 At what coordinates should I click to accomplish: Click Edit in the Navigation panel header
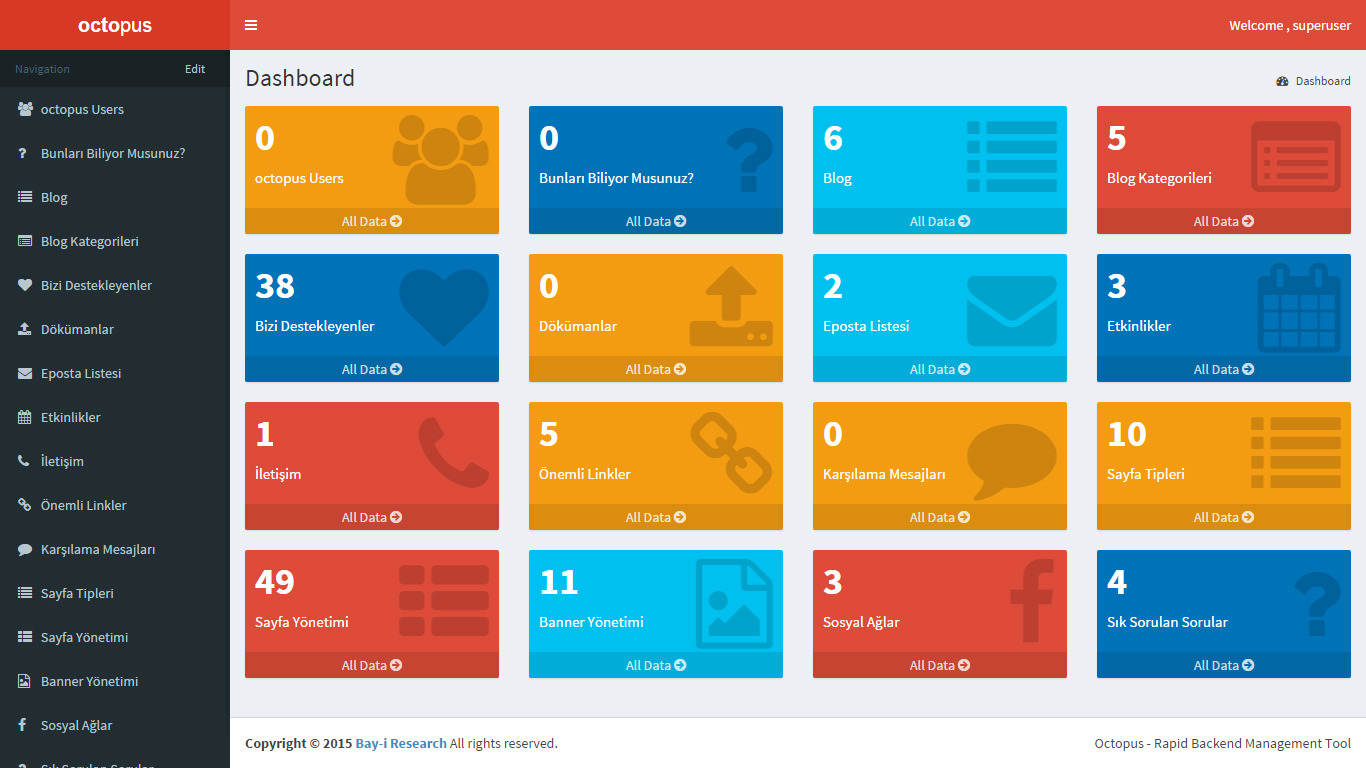pos(194,68)
